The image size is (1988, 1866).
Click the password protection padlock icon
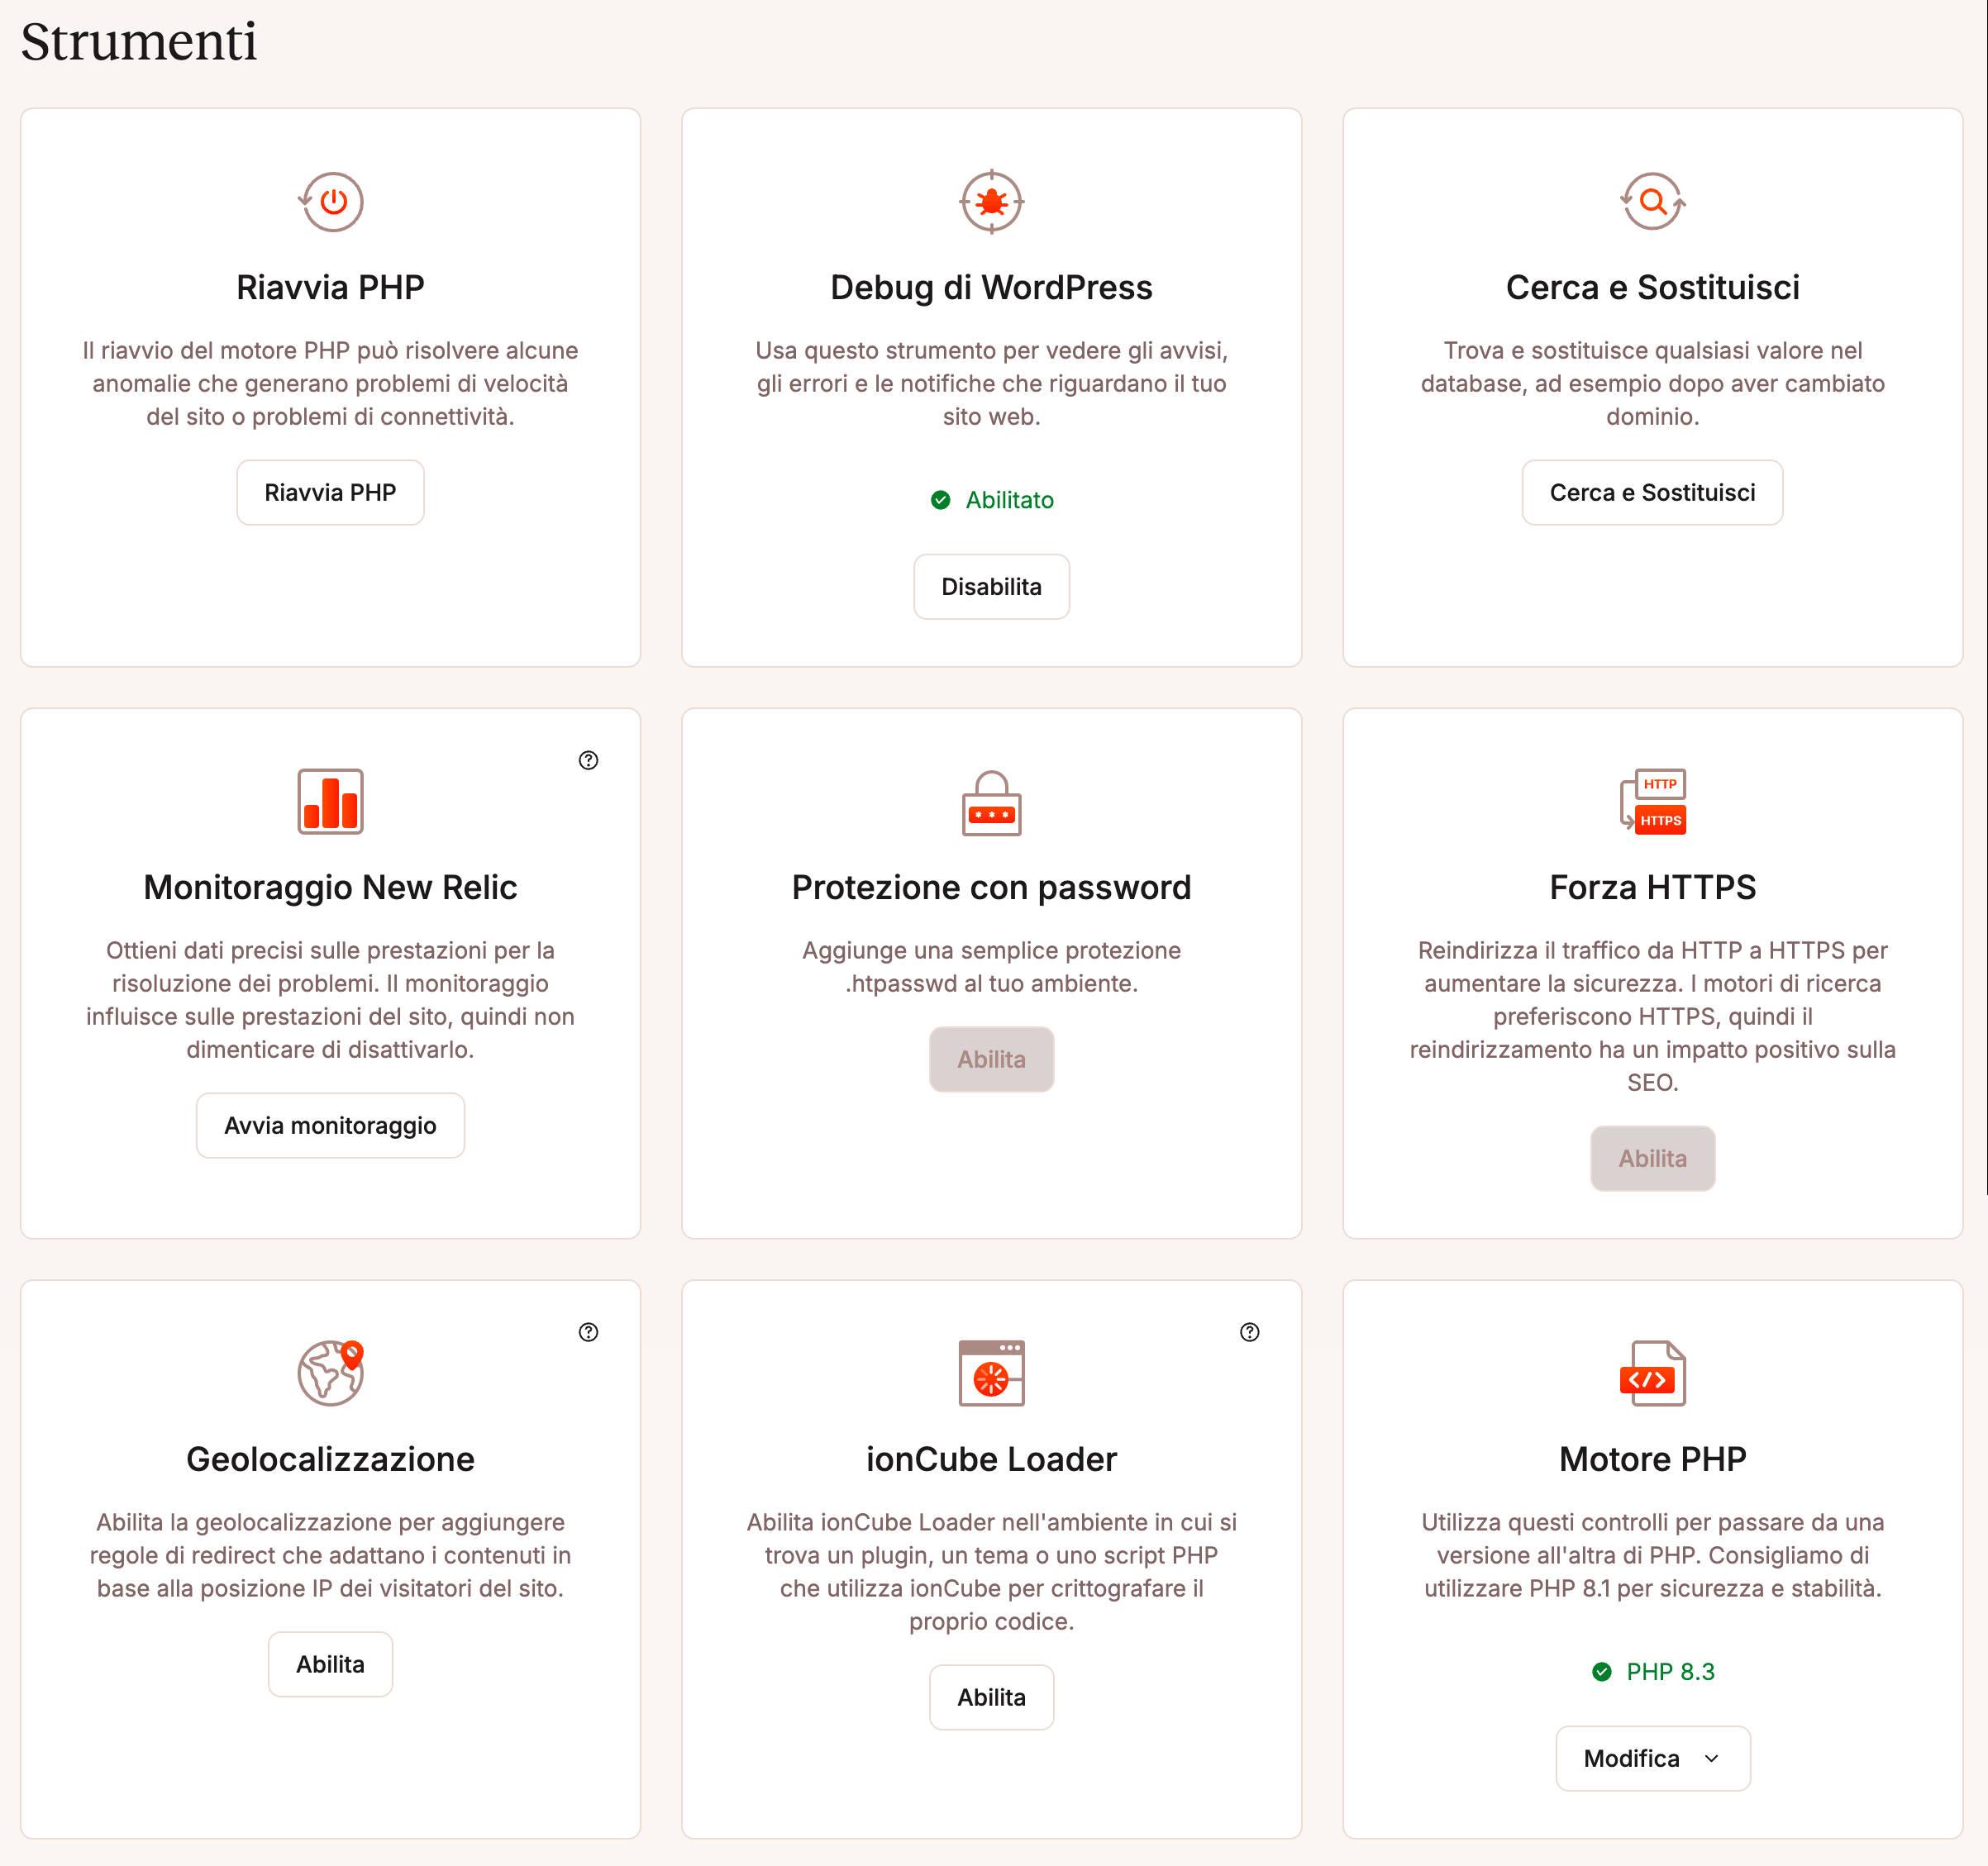(991, 802)
